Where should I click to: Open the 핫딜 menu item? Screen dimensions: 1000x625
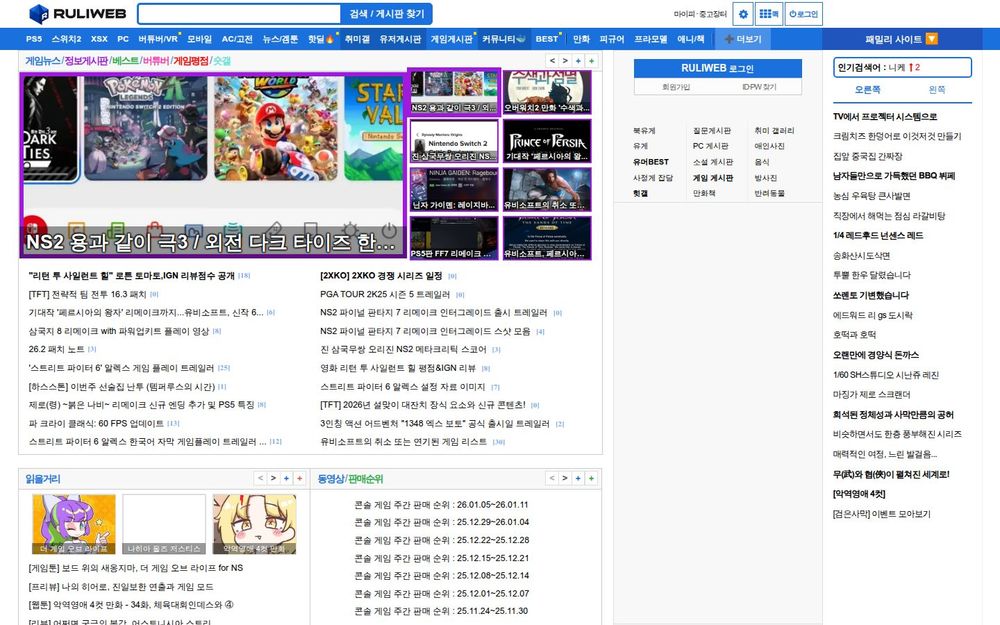[x=321, y=39]
